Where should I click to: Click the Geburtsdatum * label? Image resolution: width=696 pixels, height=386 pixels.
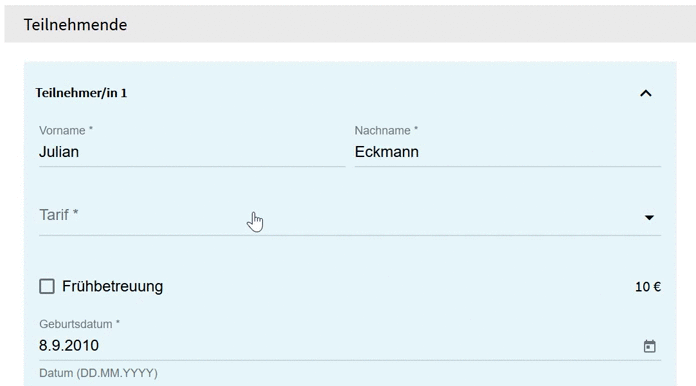tap(79, 324)
